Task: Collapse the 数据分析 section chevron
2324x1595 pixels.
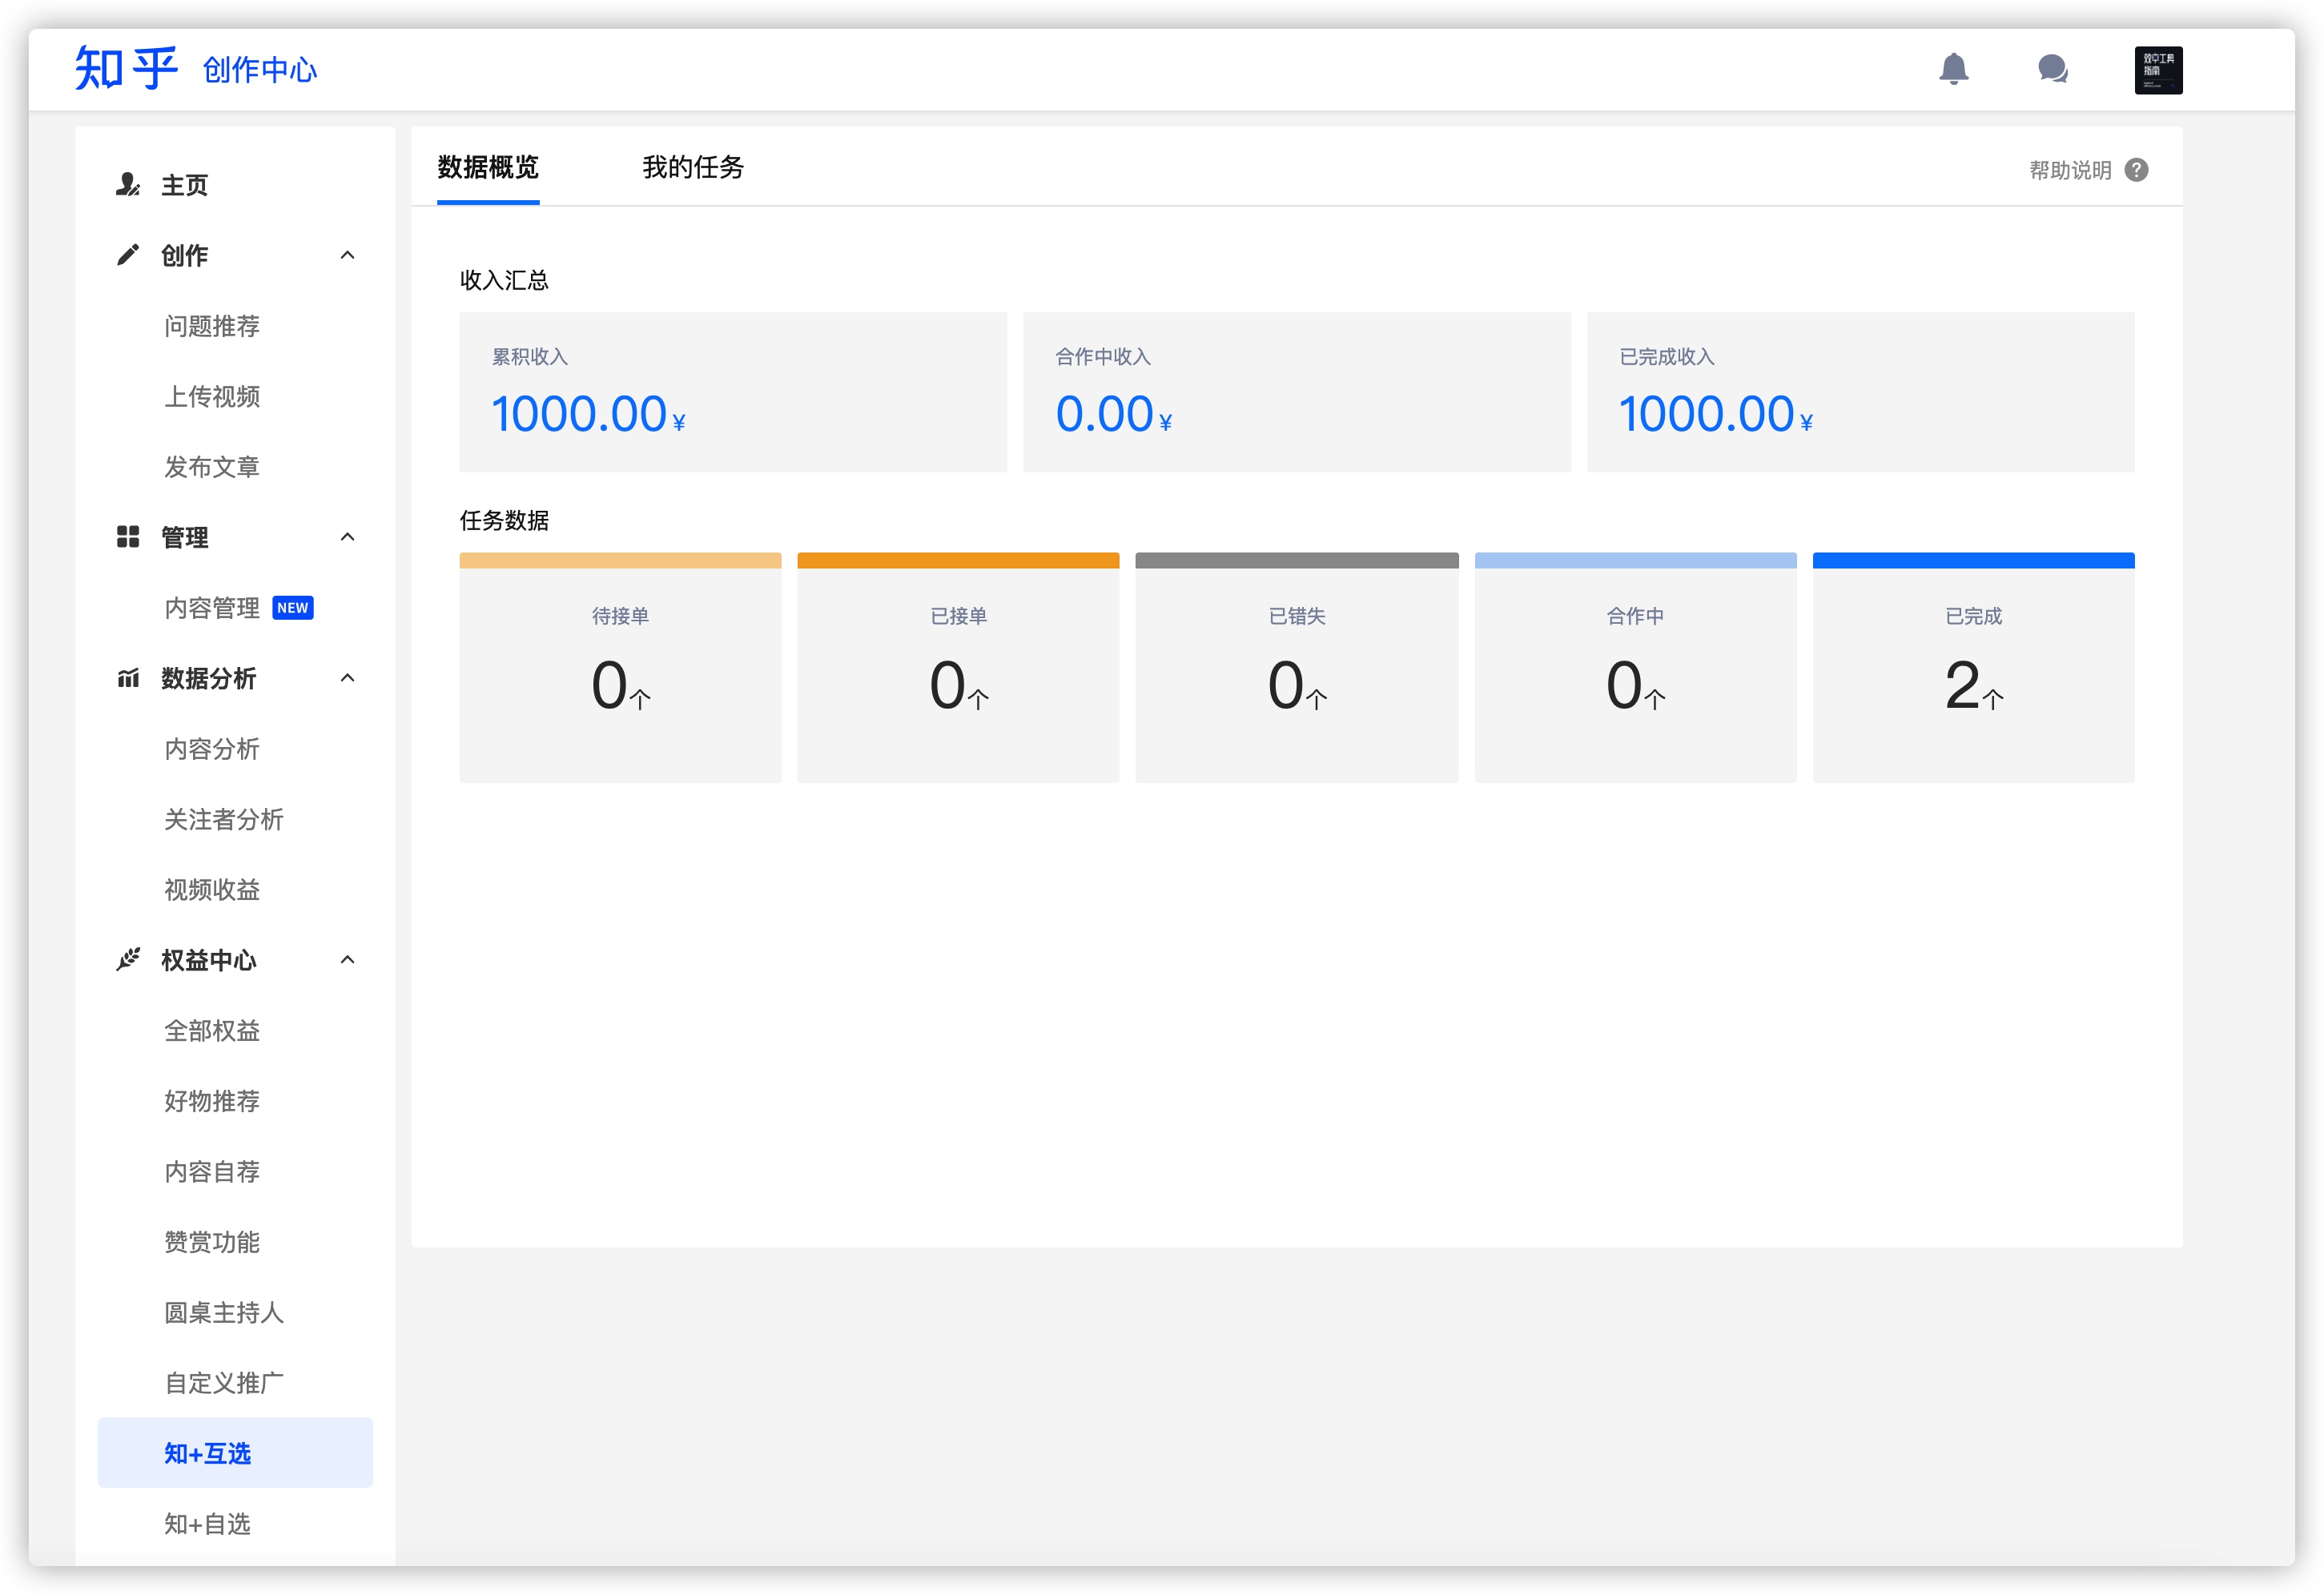Action: click(347, 678)
